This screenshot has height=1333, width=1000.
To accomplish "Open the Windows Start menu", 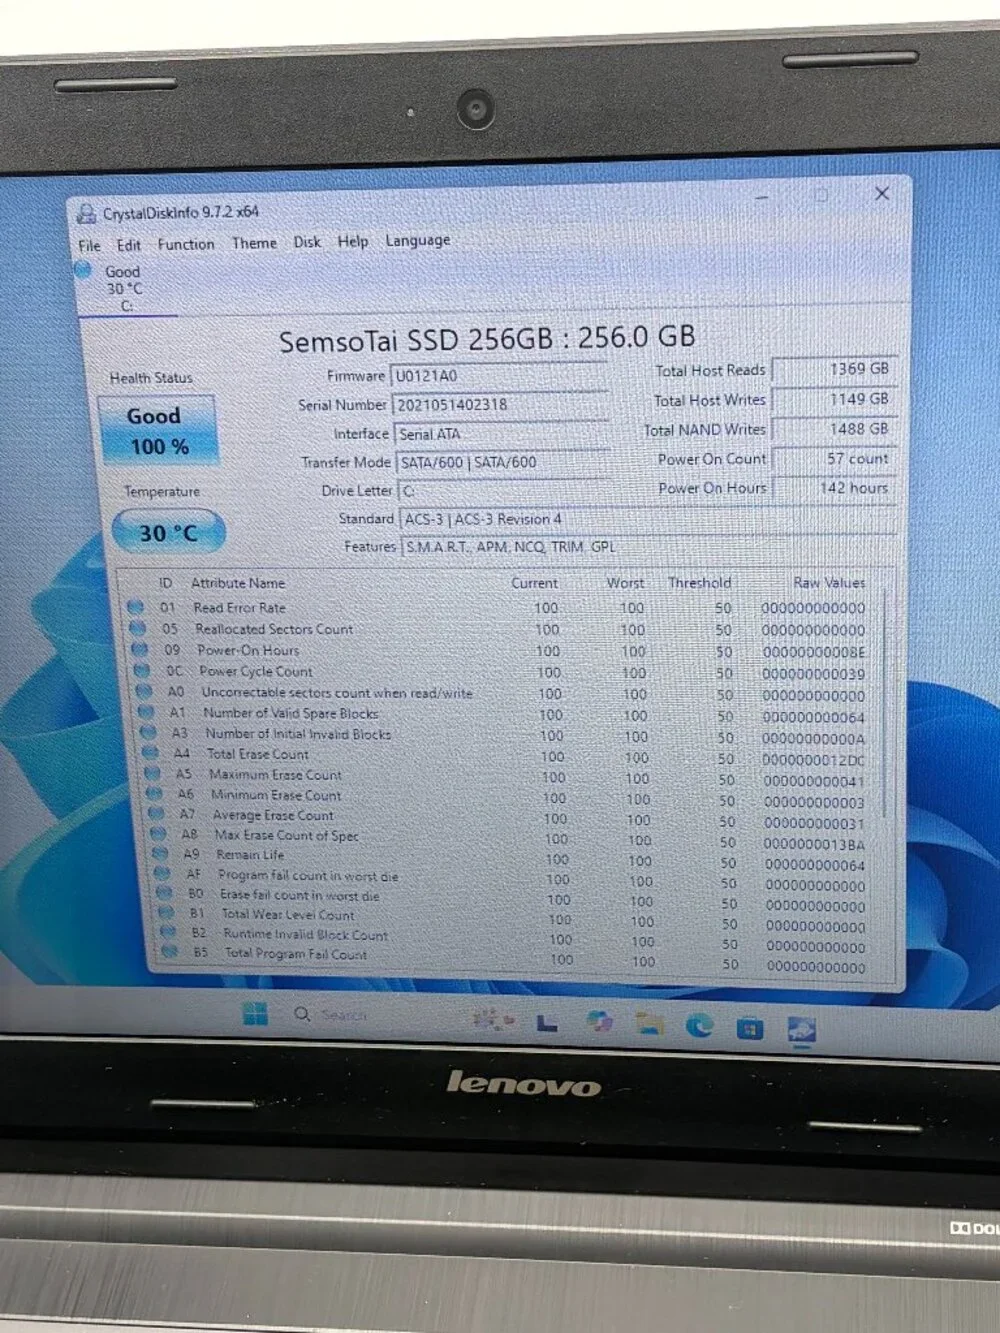I will point(255,1013).
